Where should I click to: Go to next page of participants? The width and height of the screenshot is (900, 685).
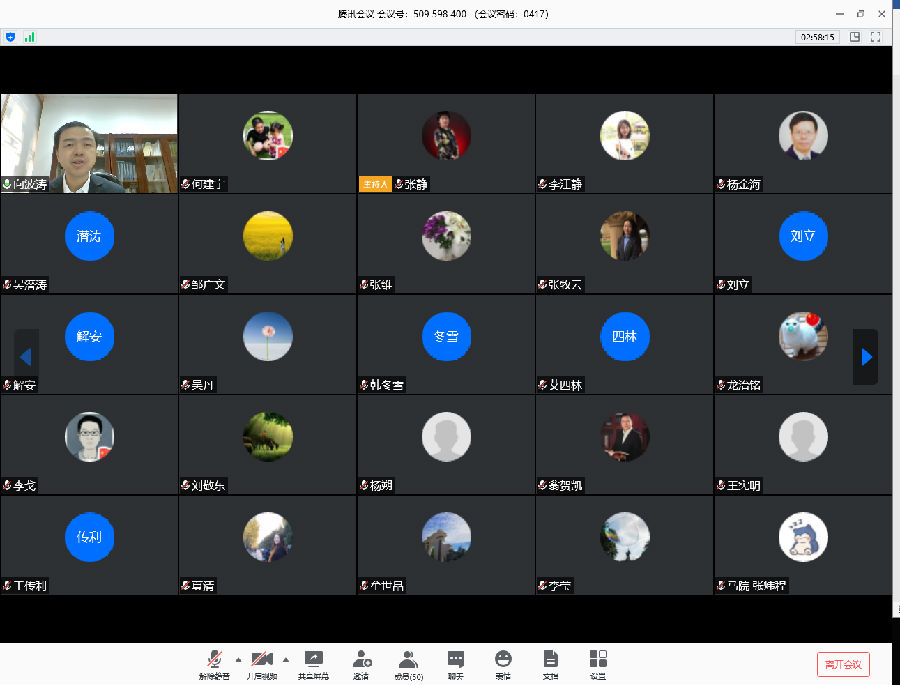pyautogui.click(x=866, y=357)
